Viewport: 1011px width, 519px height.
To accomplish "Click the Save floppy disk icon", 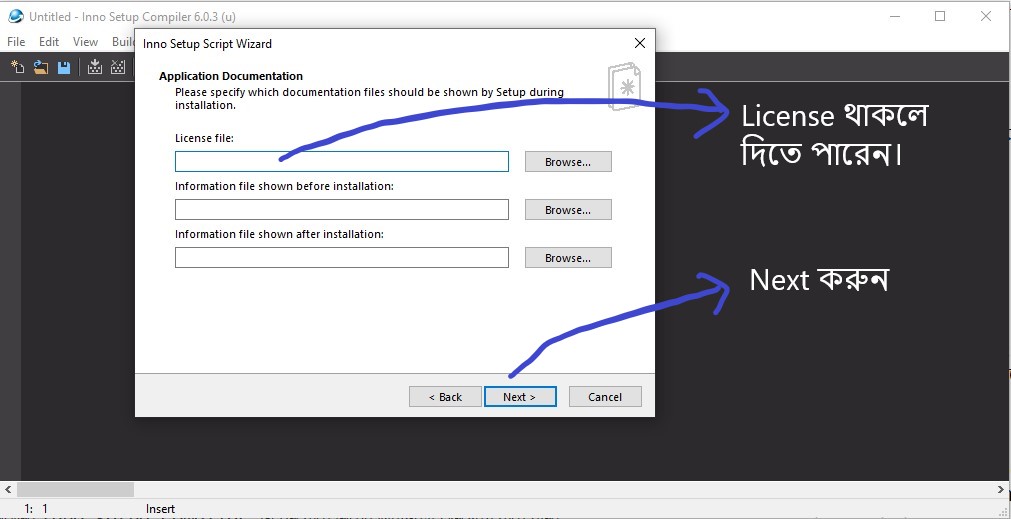I will 64,67.
